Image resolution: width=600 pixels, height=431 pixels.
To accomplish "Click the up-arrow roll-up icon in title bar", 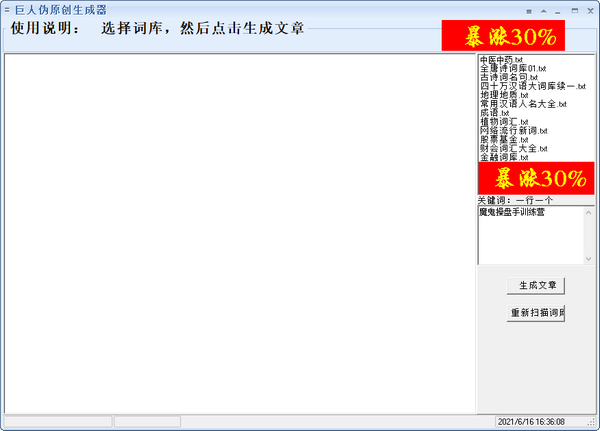I will pos(543,9).
